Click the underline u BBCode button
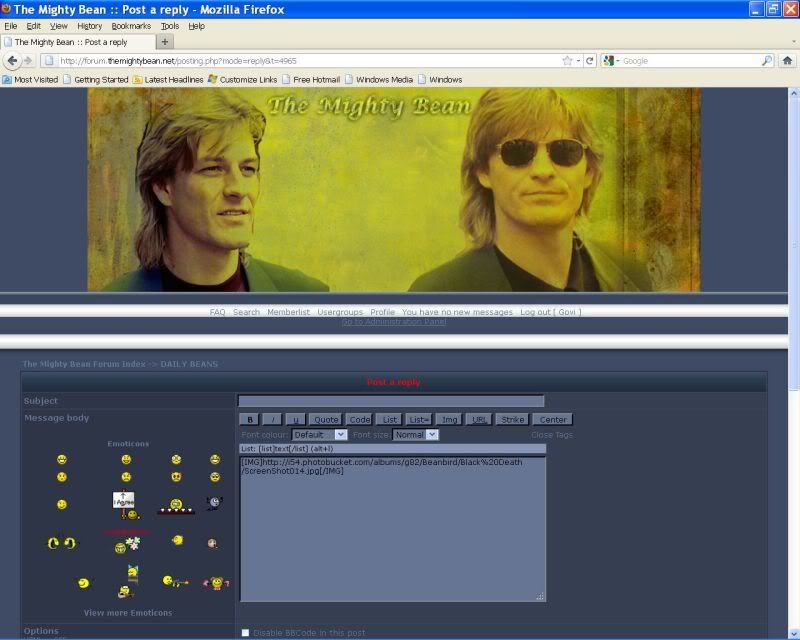This screenshot has height=640, width=800. (x=295, y=420)
